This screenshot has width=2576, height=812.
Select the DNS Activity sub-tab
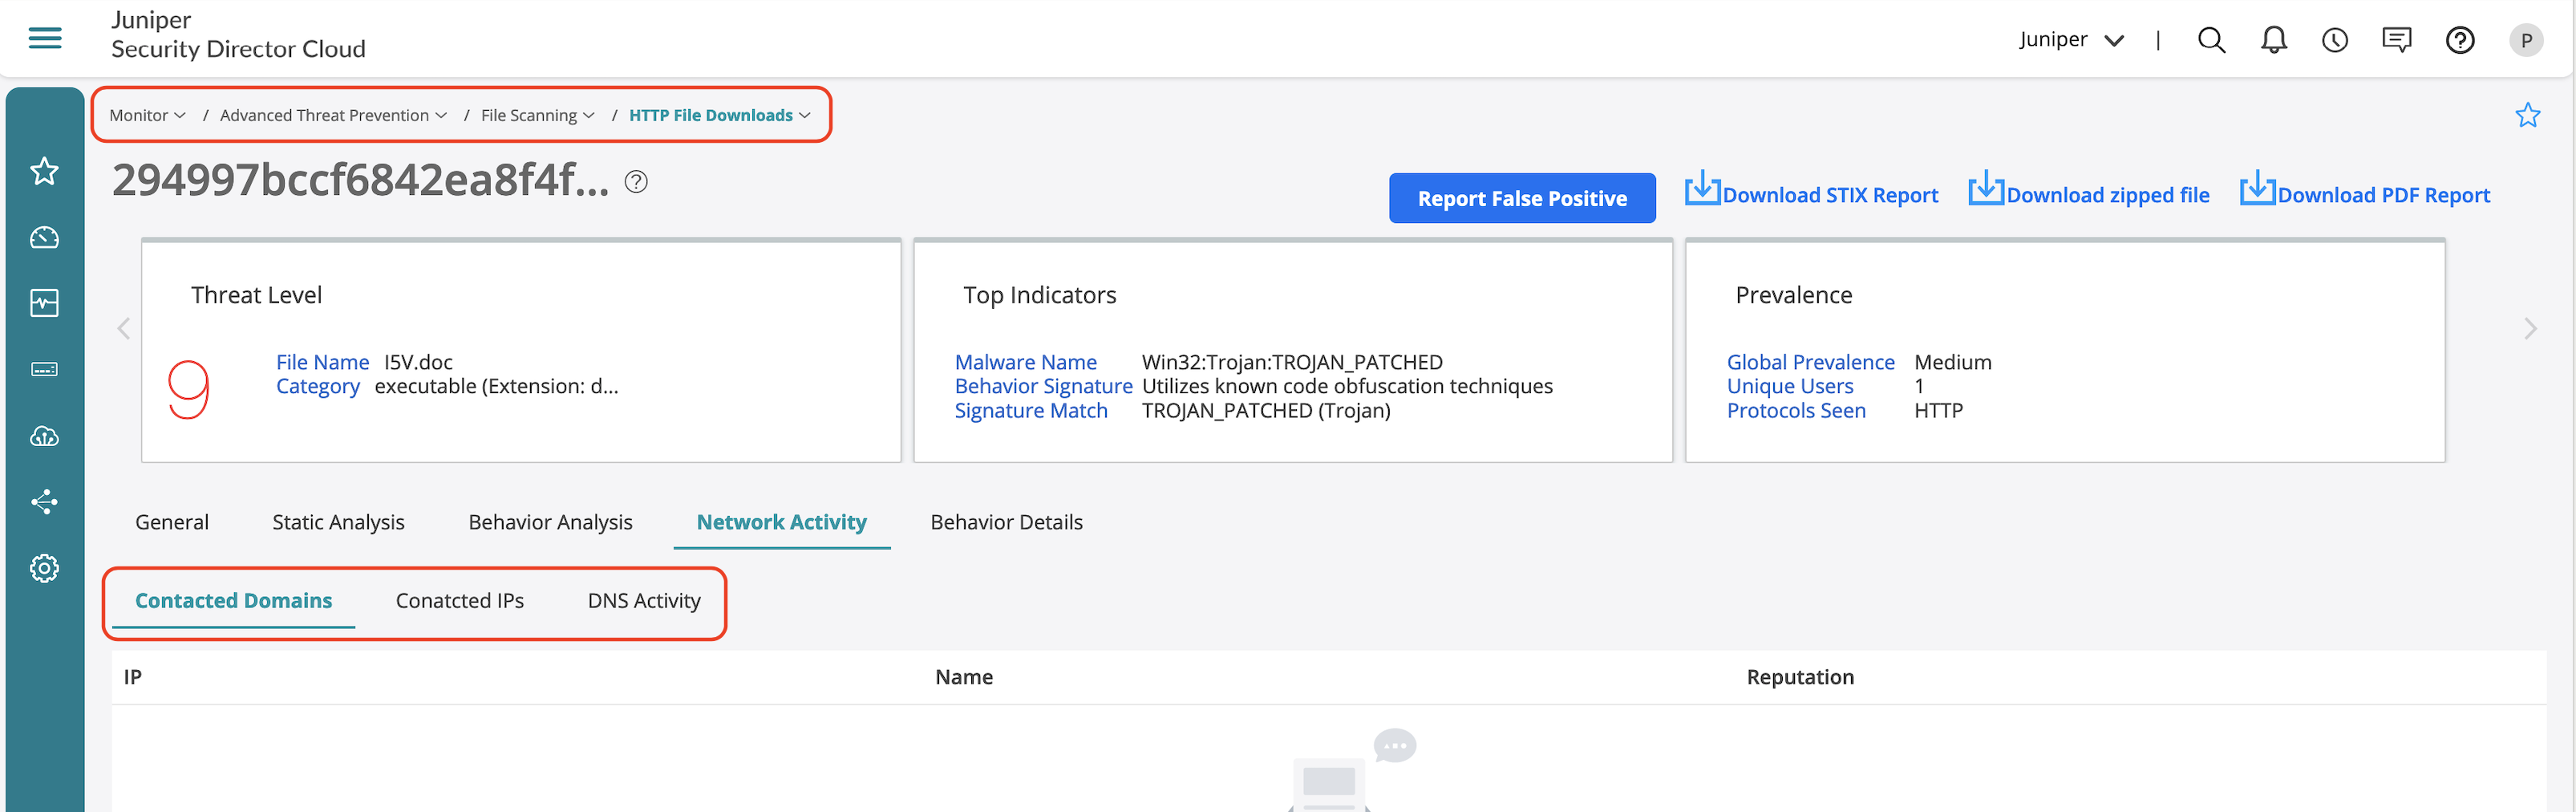[x=644, y=601]
